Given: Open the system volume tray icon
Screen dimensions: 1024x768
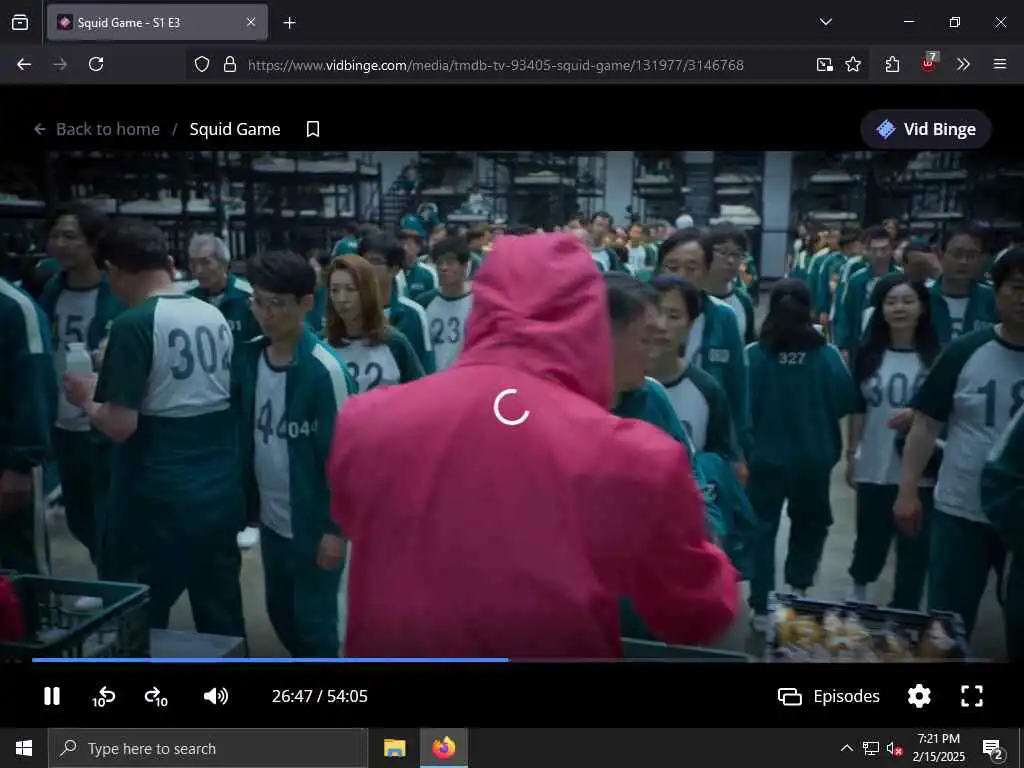Looking at the screenshot, I should 895,748.
